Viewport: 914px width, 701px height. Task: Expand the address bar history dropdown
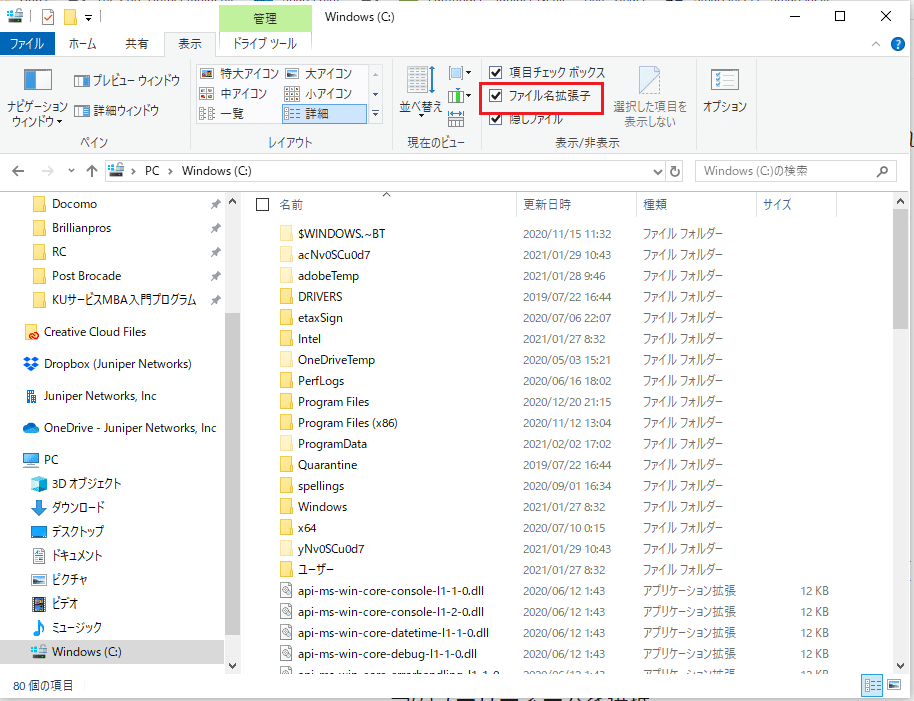coord(658,171)
